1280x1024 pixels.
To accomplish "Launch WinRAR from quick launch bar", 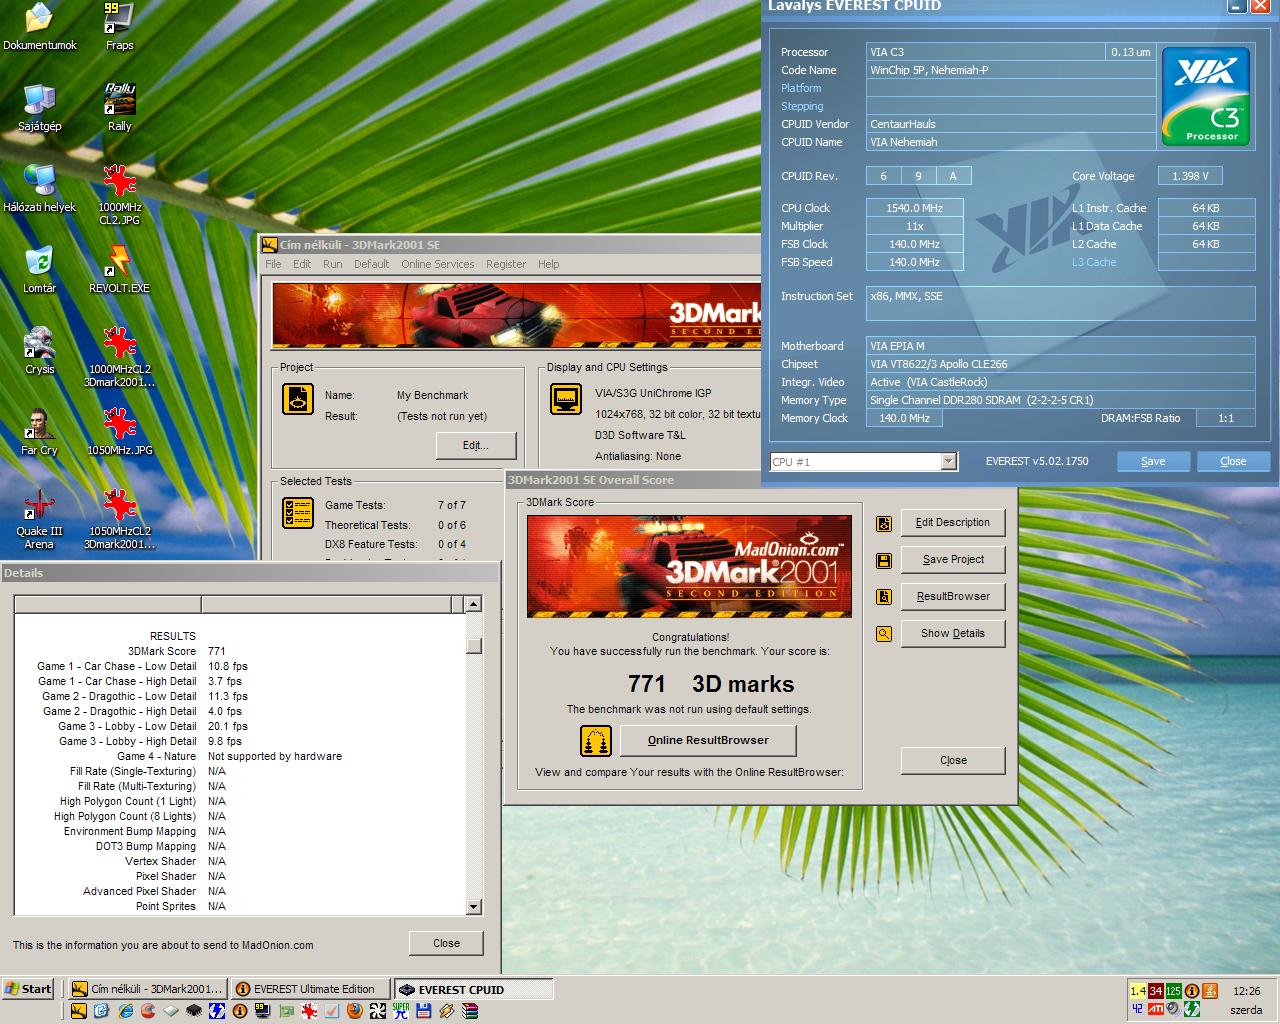I will 469,1011.
